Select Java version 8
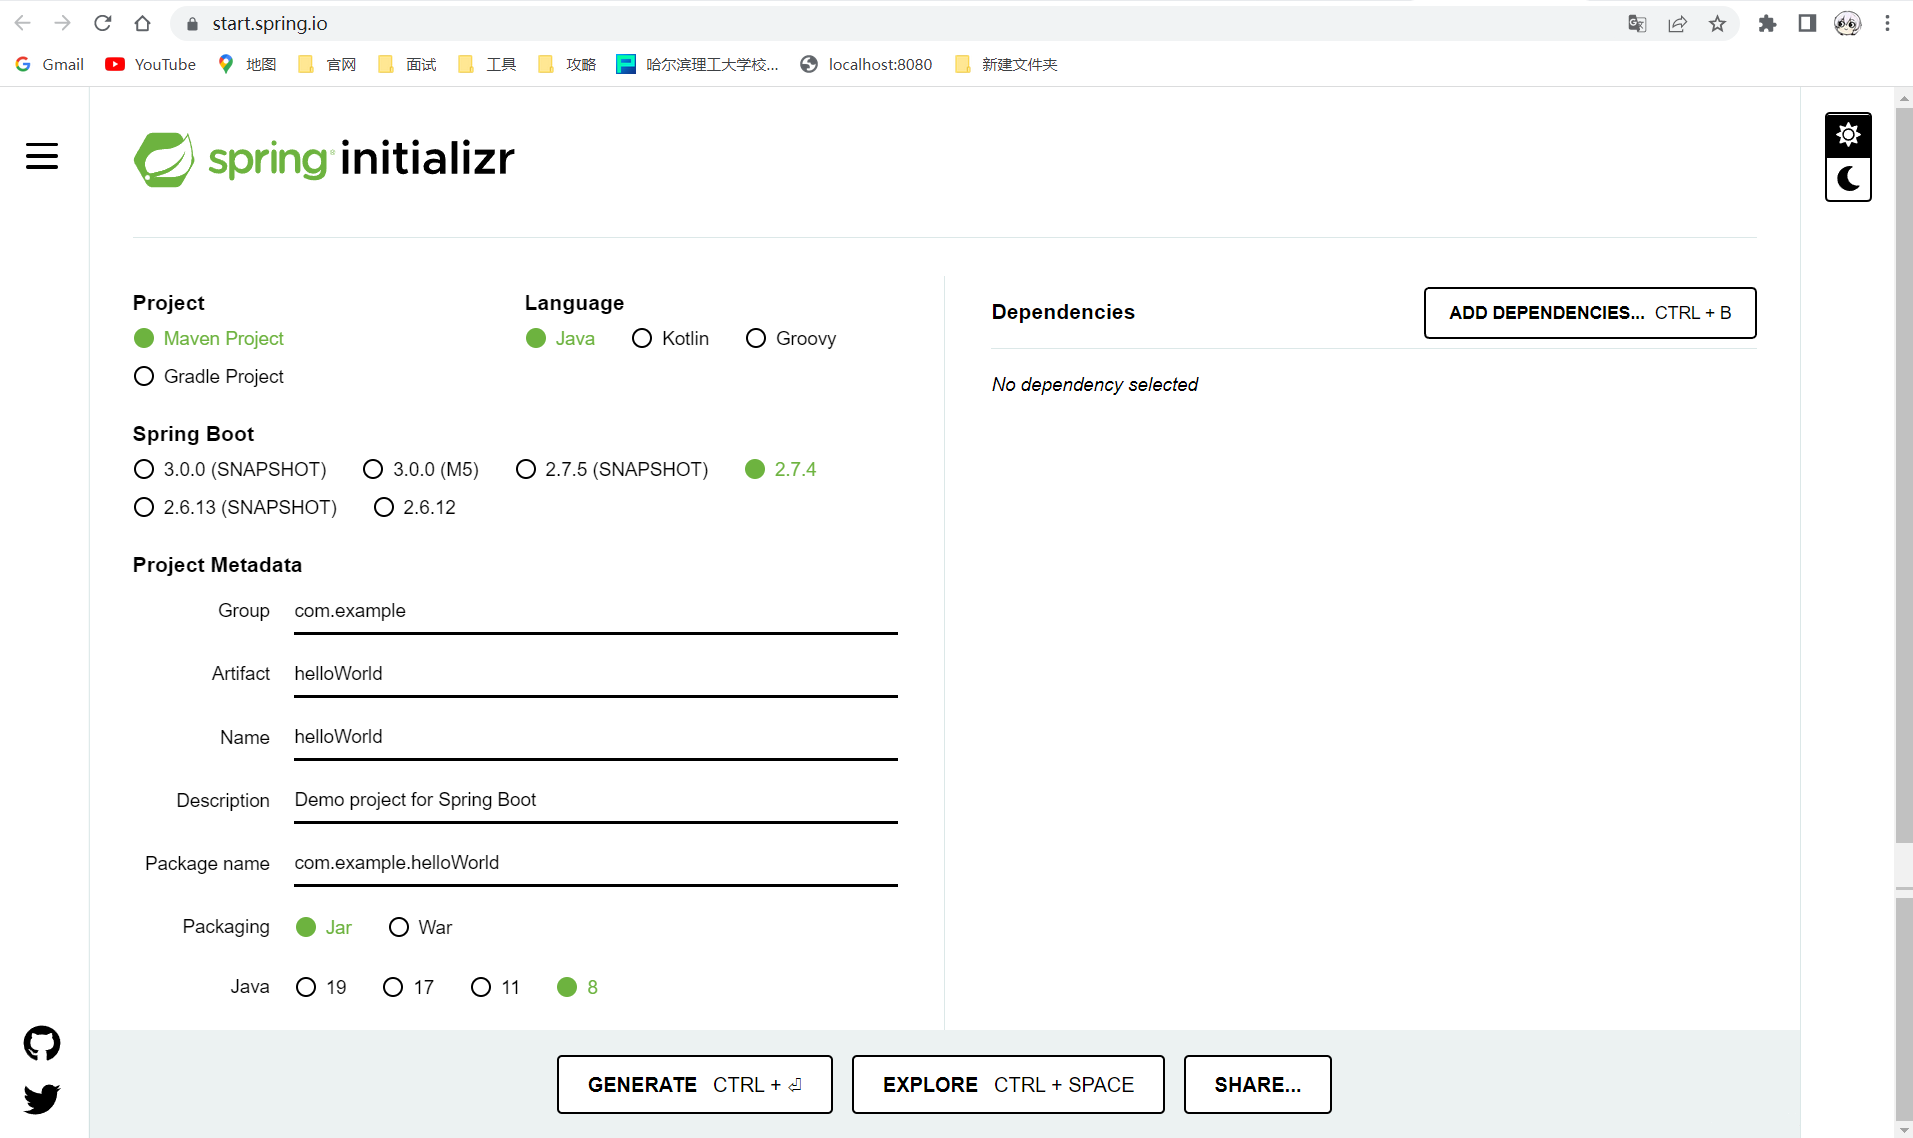Screen dimensions: 1913x1138 coord(577,987)
